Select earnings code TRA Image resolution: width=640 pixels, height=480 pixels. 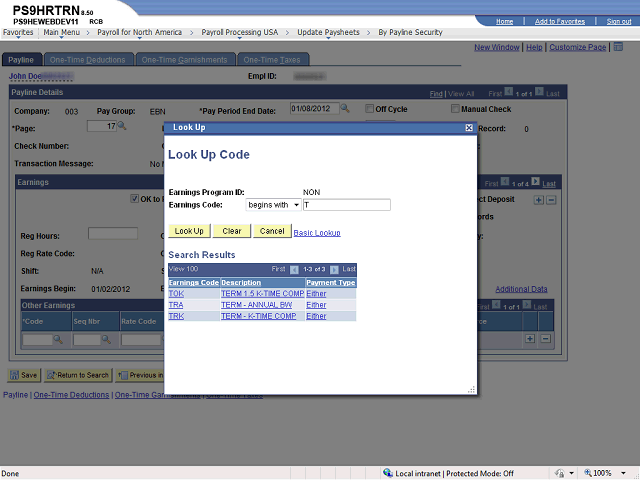point(176,305)
